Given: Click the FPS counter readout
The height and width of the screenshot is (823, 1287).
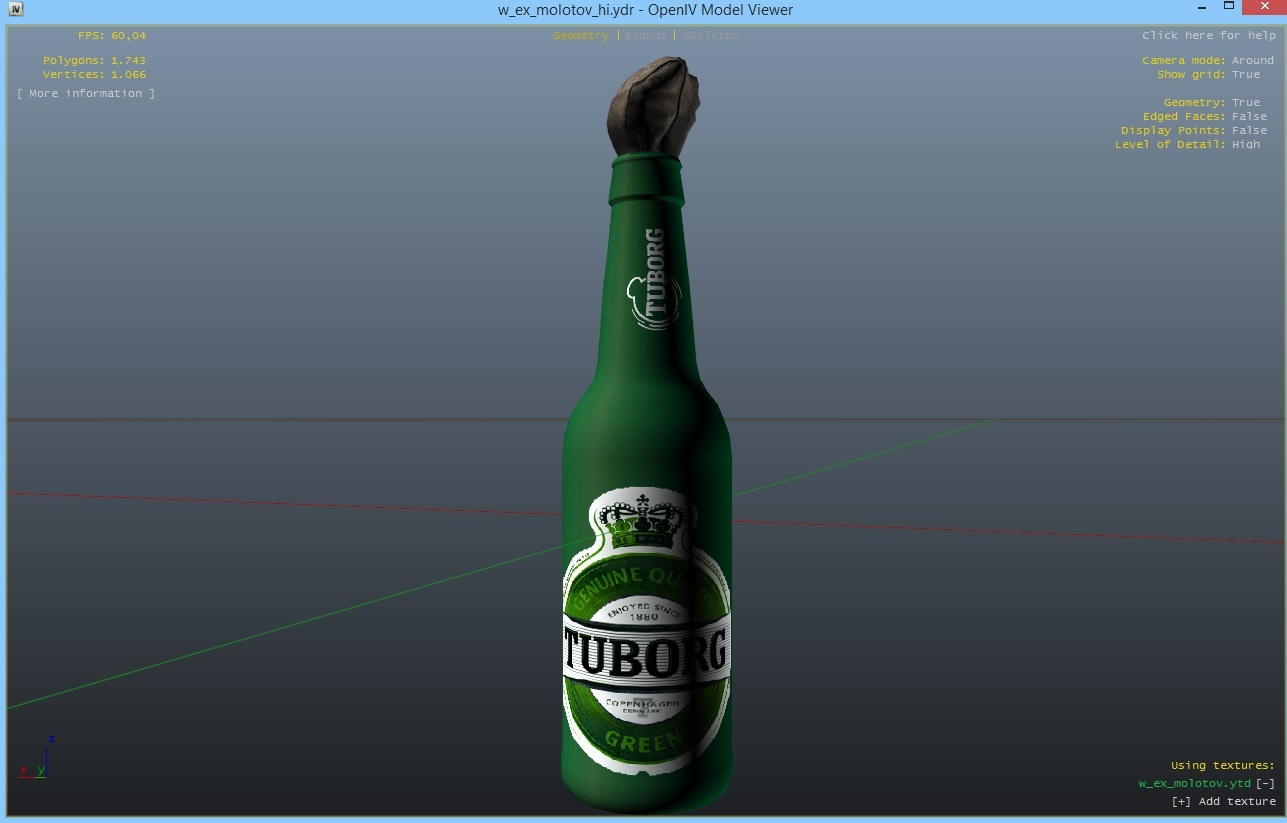Looking at the screenshot, I should click(x=112, y=35).
